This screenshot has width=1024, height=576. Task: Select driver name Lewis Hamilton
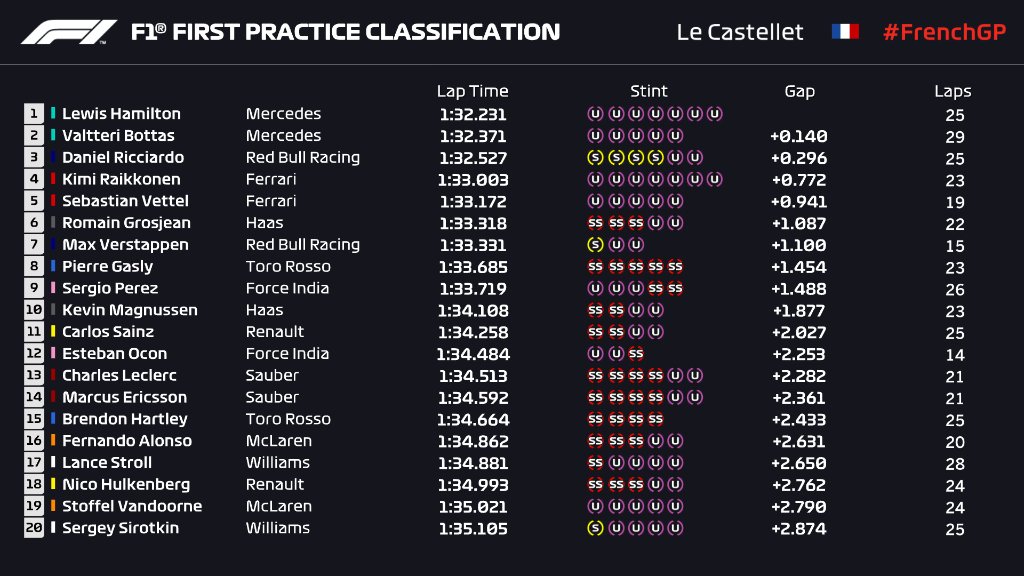point(121,114)
